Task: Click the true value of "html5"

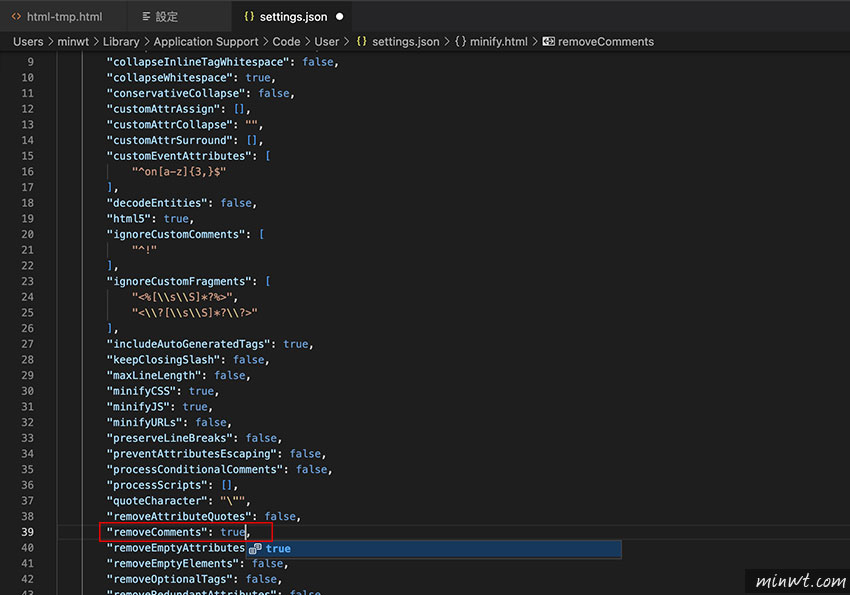Action: tap(176, 219)
